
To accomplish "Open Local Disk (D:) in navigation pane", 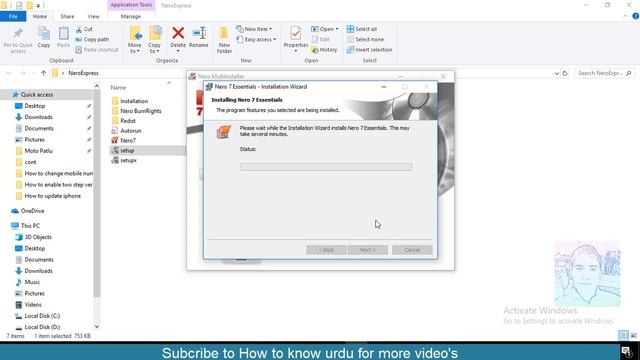I will (x=38, y=327).
